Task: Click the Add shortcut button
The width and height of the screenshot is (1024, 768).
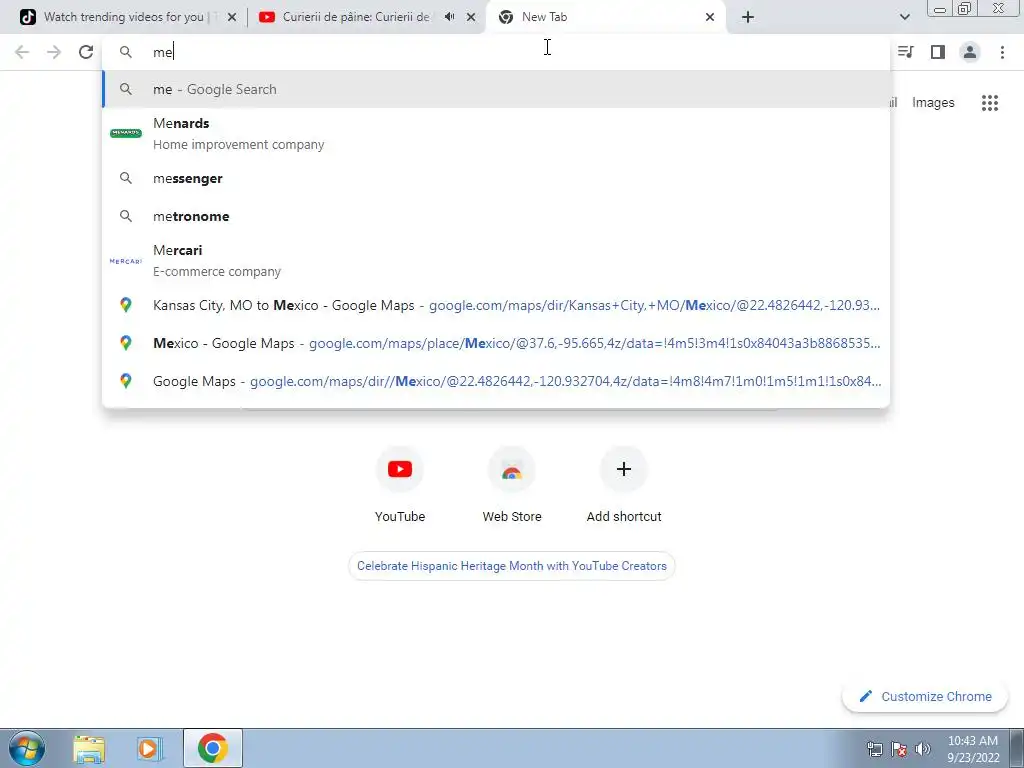Action: point(624,485)
